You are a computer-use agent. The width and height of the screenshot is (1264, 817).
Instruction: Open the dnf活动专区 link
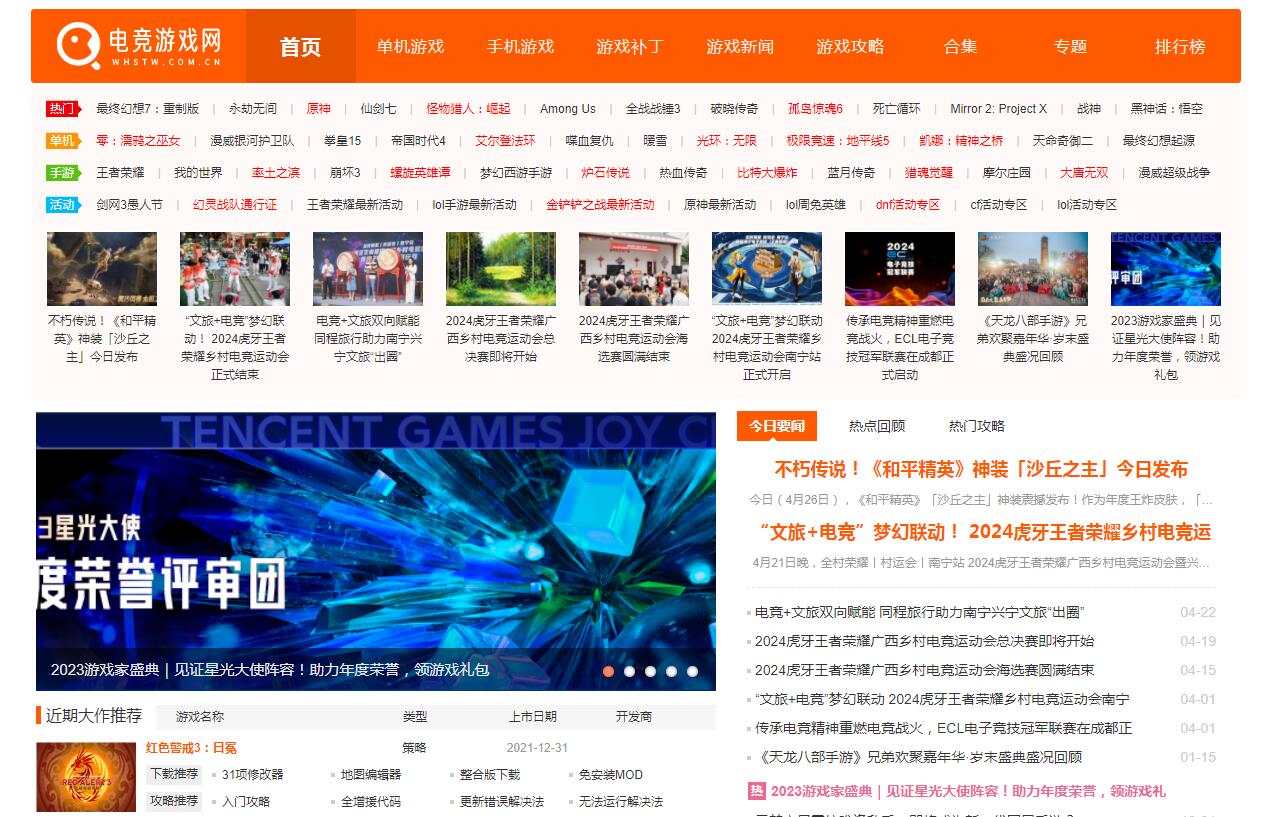[x=908, y=204]
